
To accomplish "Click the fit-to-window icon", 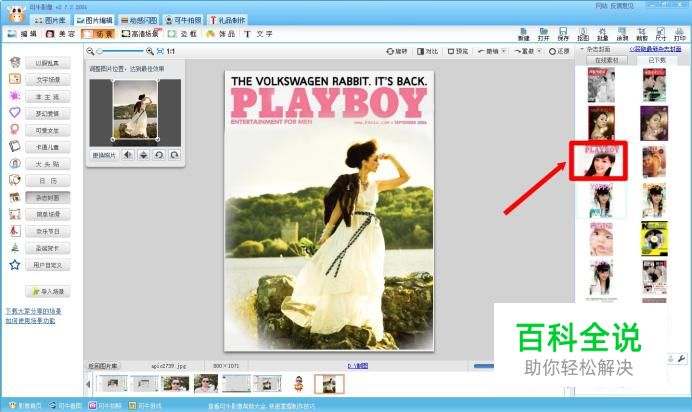I will 160,51.
